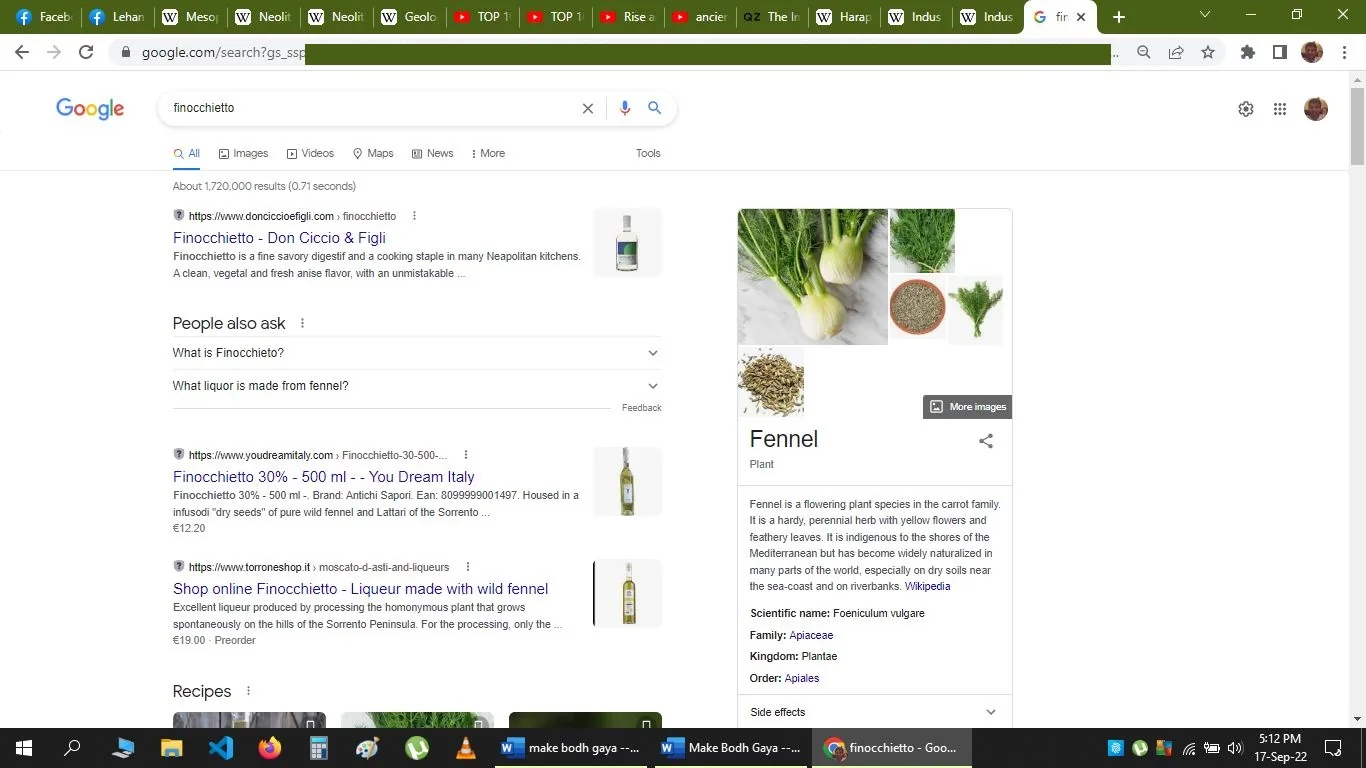Open the Google apps grid
The height and width of the screenshot is (768, 1366).
pyautogui.click(x=1280, y=109)
